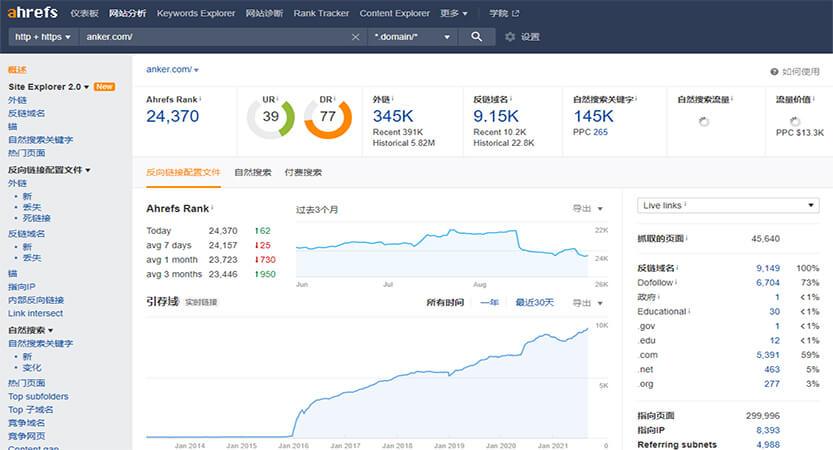Open 热门页面 under Site Explorer 2.0
This screenshot has height=450, width=833.
(27, 154)
